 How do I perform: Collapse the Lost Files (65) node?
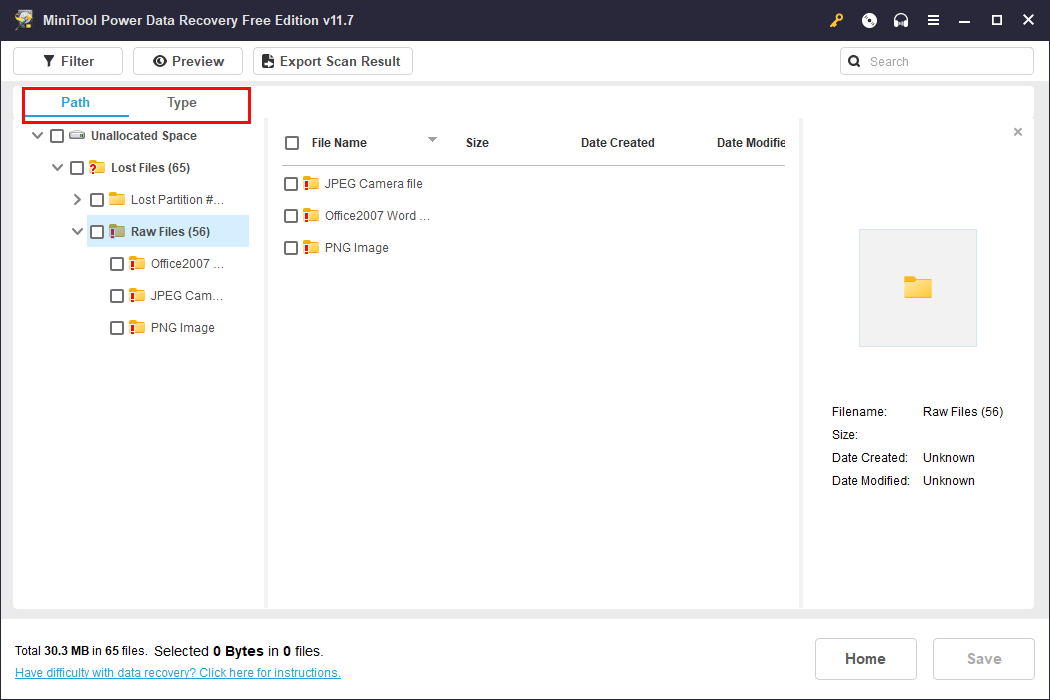[x=58, y=167]
